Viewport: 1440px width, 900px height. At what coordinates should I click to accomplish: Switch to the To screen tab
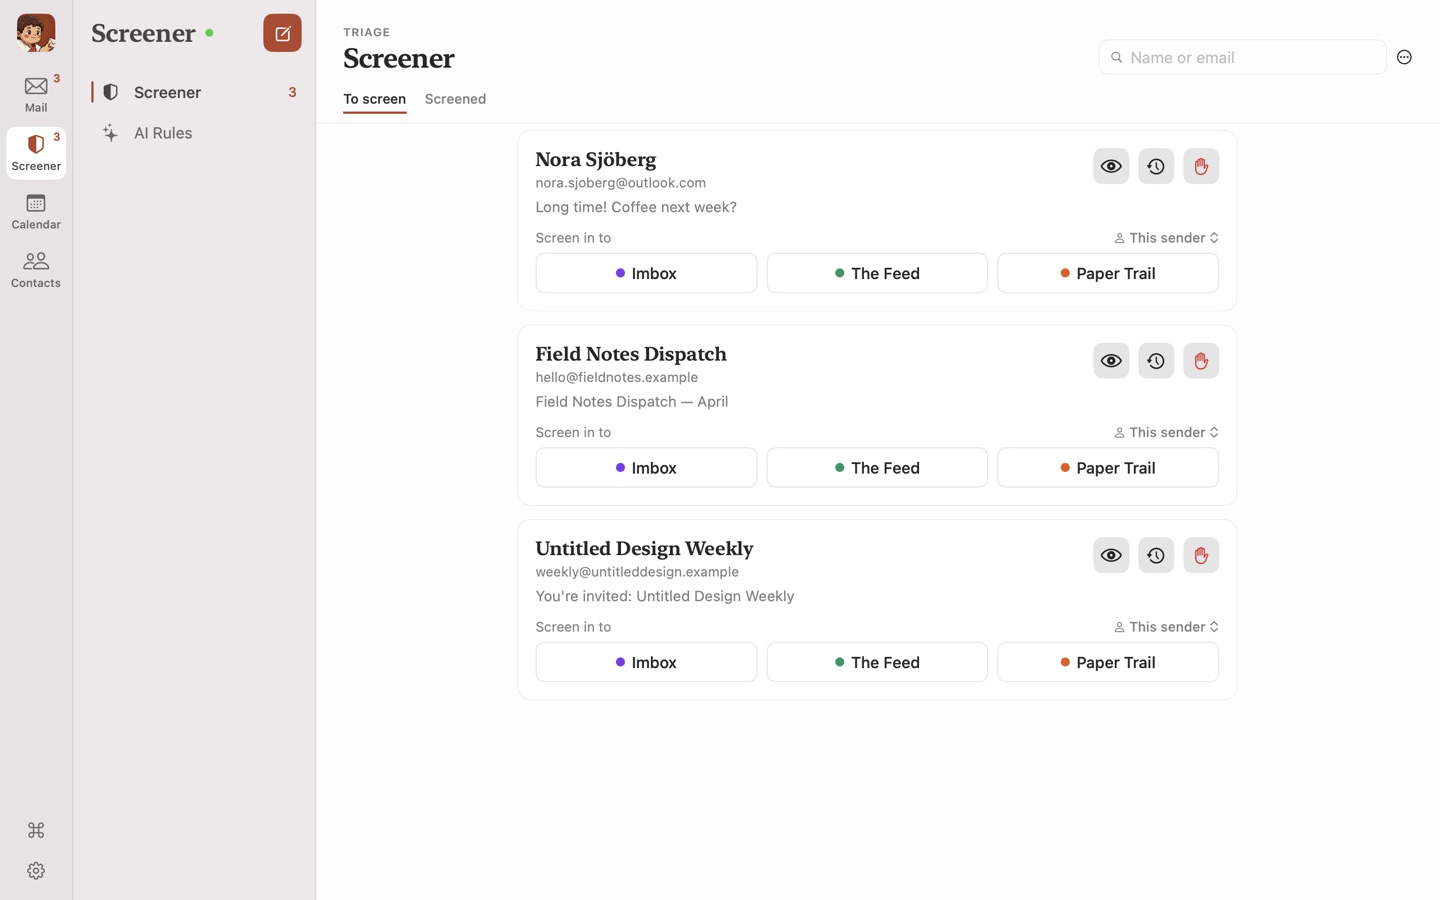tap(374, 99)
